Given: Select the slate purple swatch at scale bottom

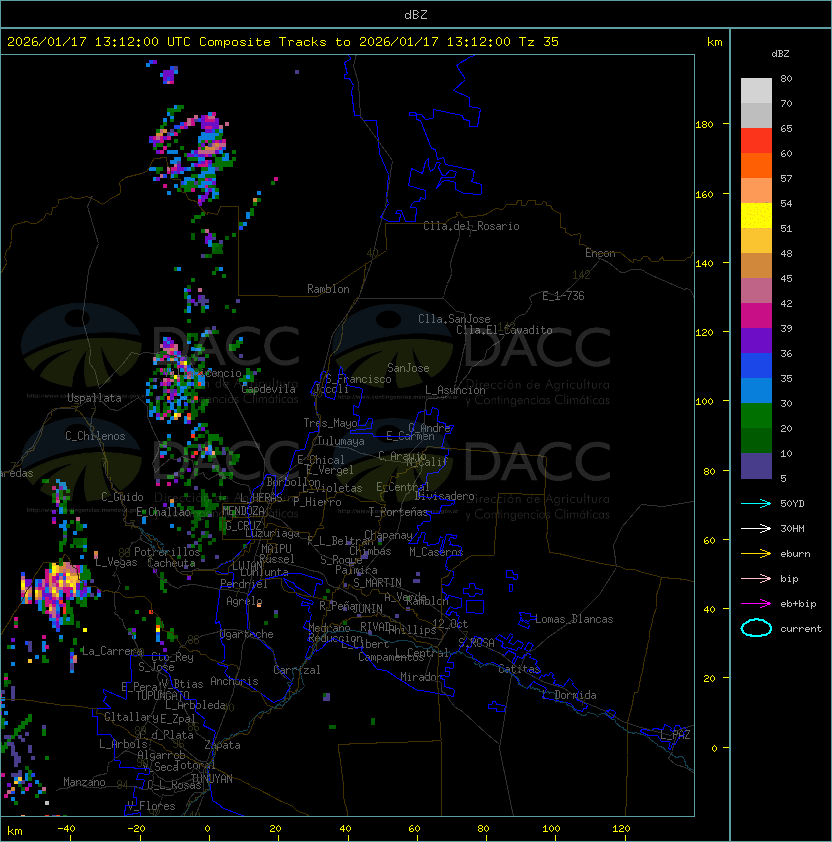Looking at the screenshot, I should tap(756, 466).
